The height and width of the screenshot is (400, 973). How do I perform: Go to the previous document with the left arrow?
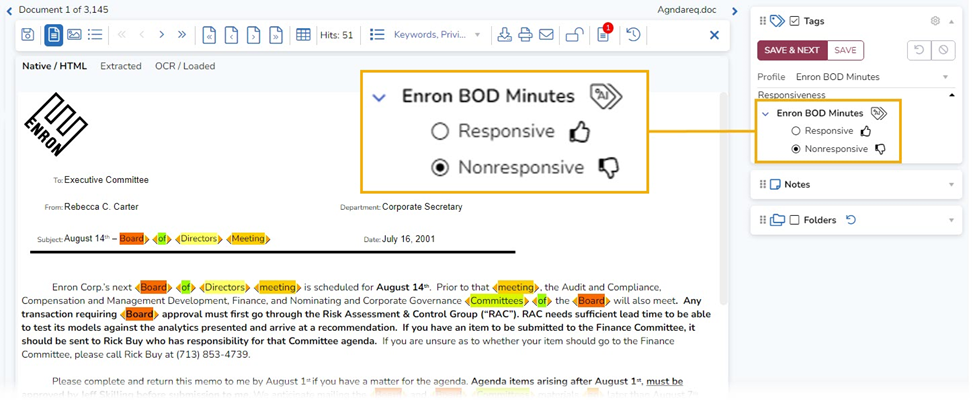141,35
